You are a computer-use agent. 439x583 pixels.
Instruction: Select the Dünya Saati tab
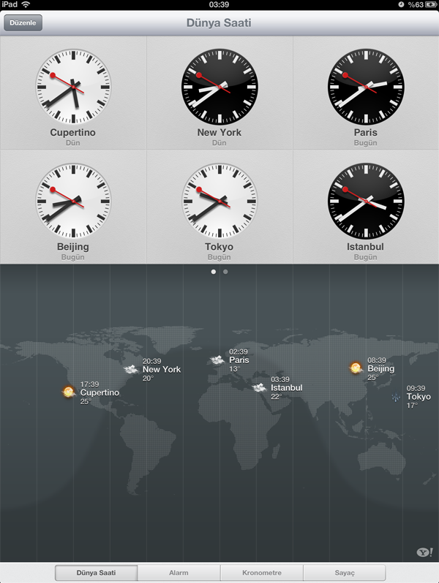pos(96,573)
